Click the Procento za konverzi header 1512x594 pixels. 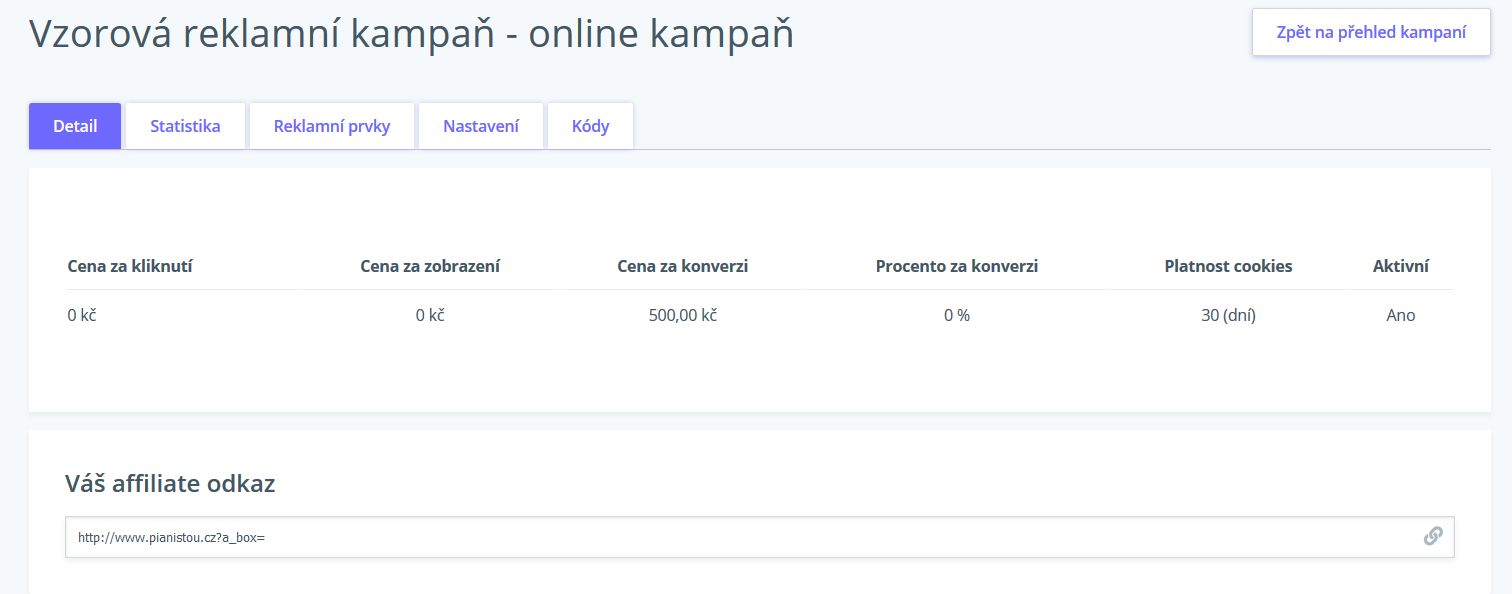click(957, 266)
